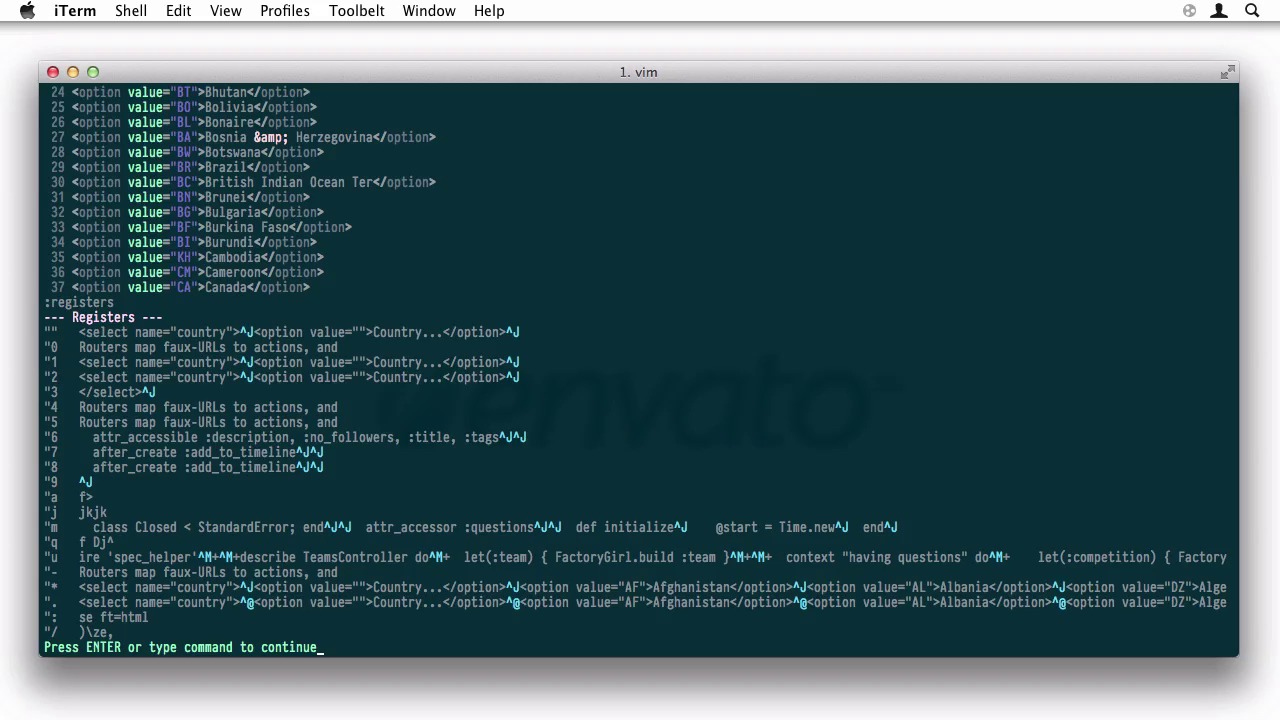Open the Apple menu
1280x720 pixels.
click(27, 11)
